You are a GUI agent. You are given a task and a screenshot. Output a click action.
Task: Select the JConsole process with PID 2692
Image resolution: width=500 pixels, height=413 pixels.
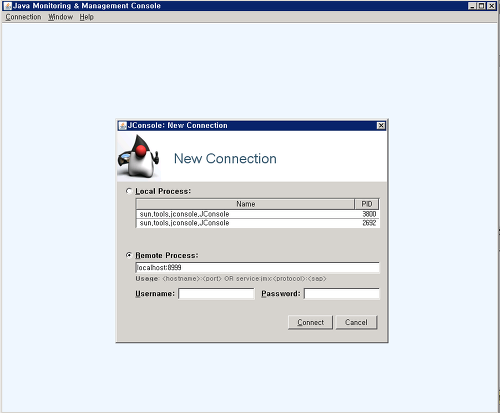click(x=257, y=223)
